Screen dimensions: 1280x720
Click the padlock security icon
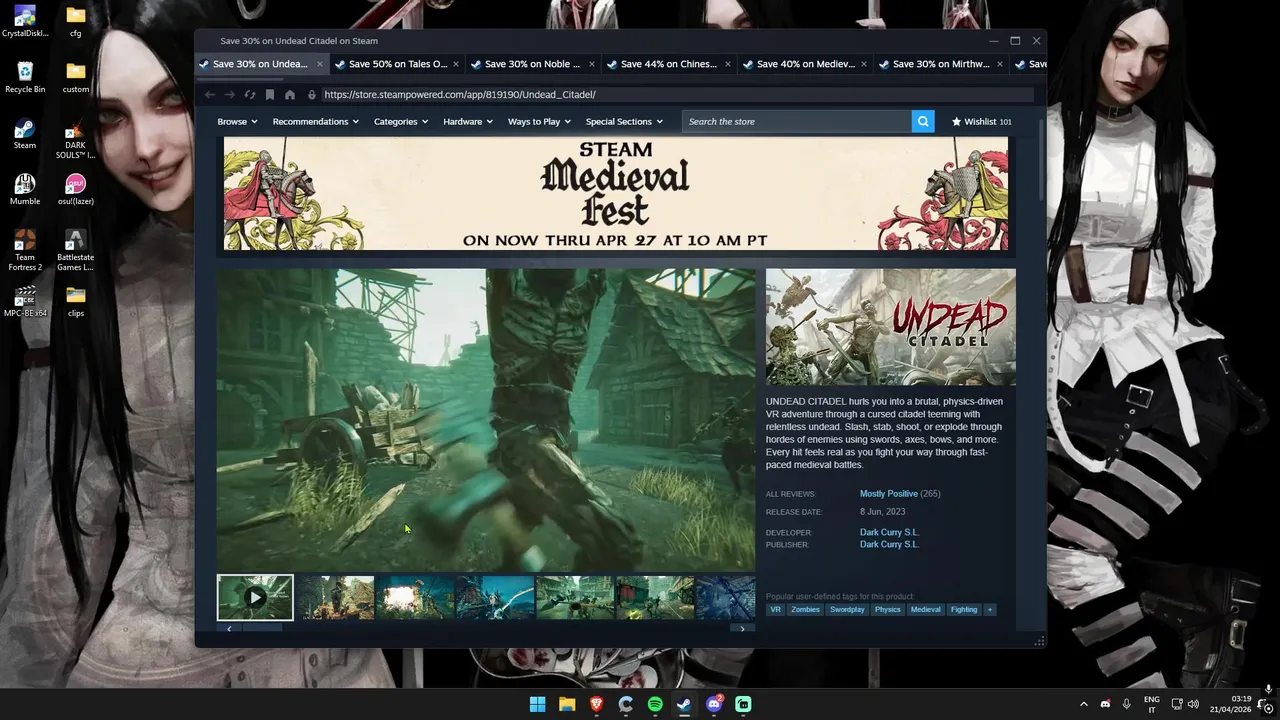312,94
